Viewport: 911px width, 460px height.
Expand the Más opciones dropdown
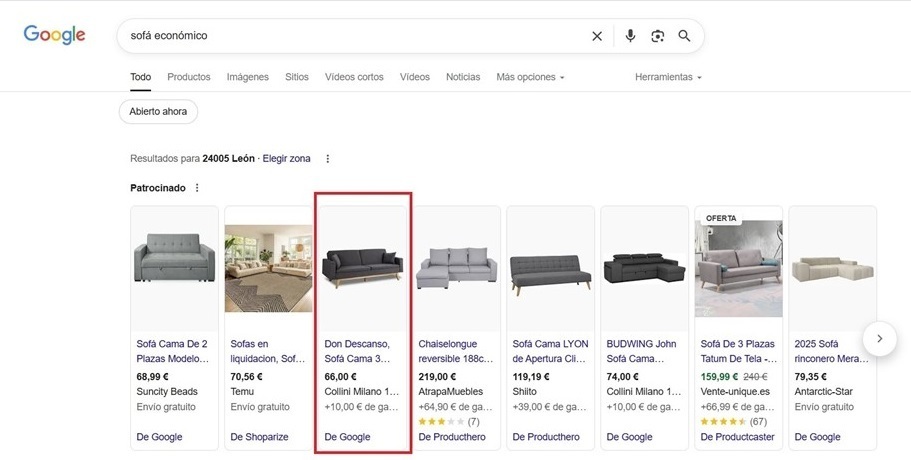click(530, 77)
